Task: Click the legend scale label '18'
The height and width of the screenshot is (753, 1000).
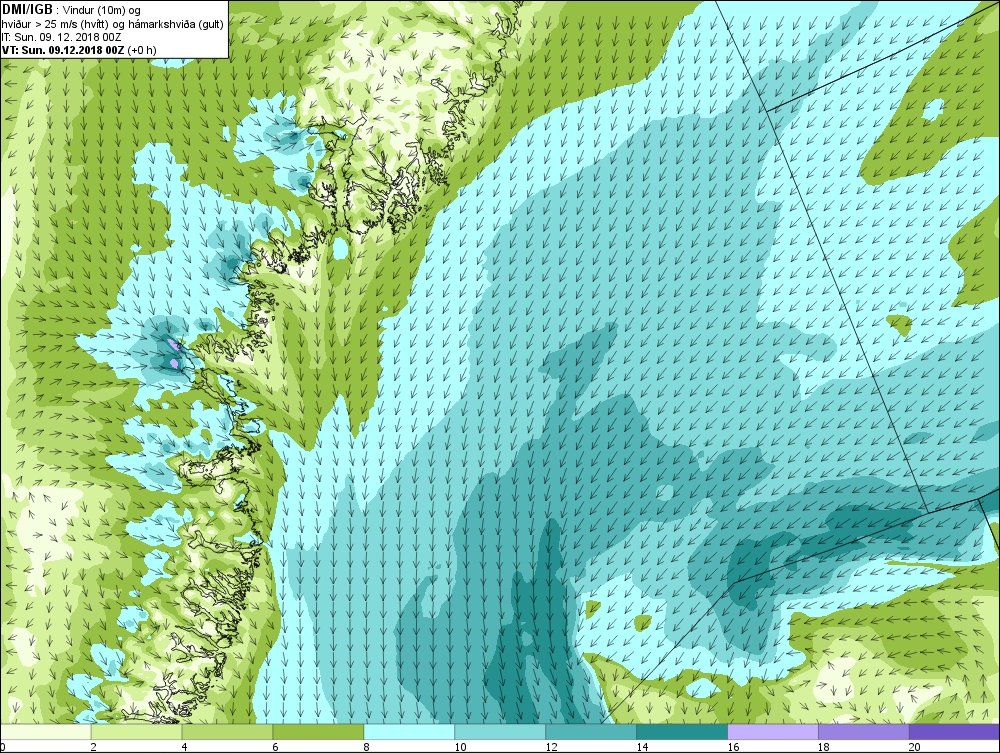Action: (824, 747)
